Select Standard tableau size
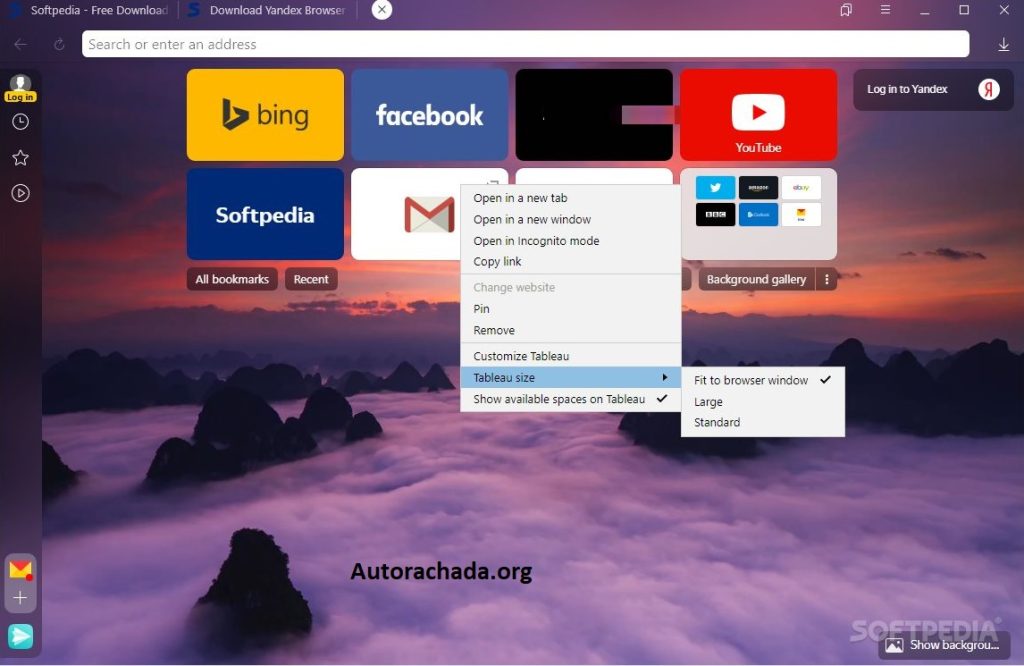This screenshot has height=666, width=1024. (x=763, y=422)
